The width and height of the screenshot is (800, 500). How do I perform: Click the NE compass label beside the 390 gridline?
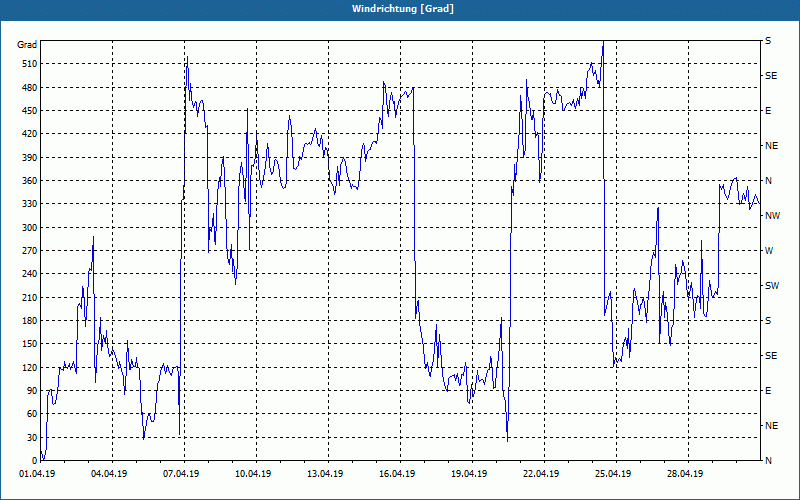point(771,146)
